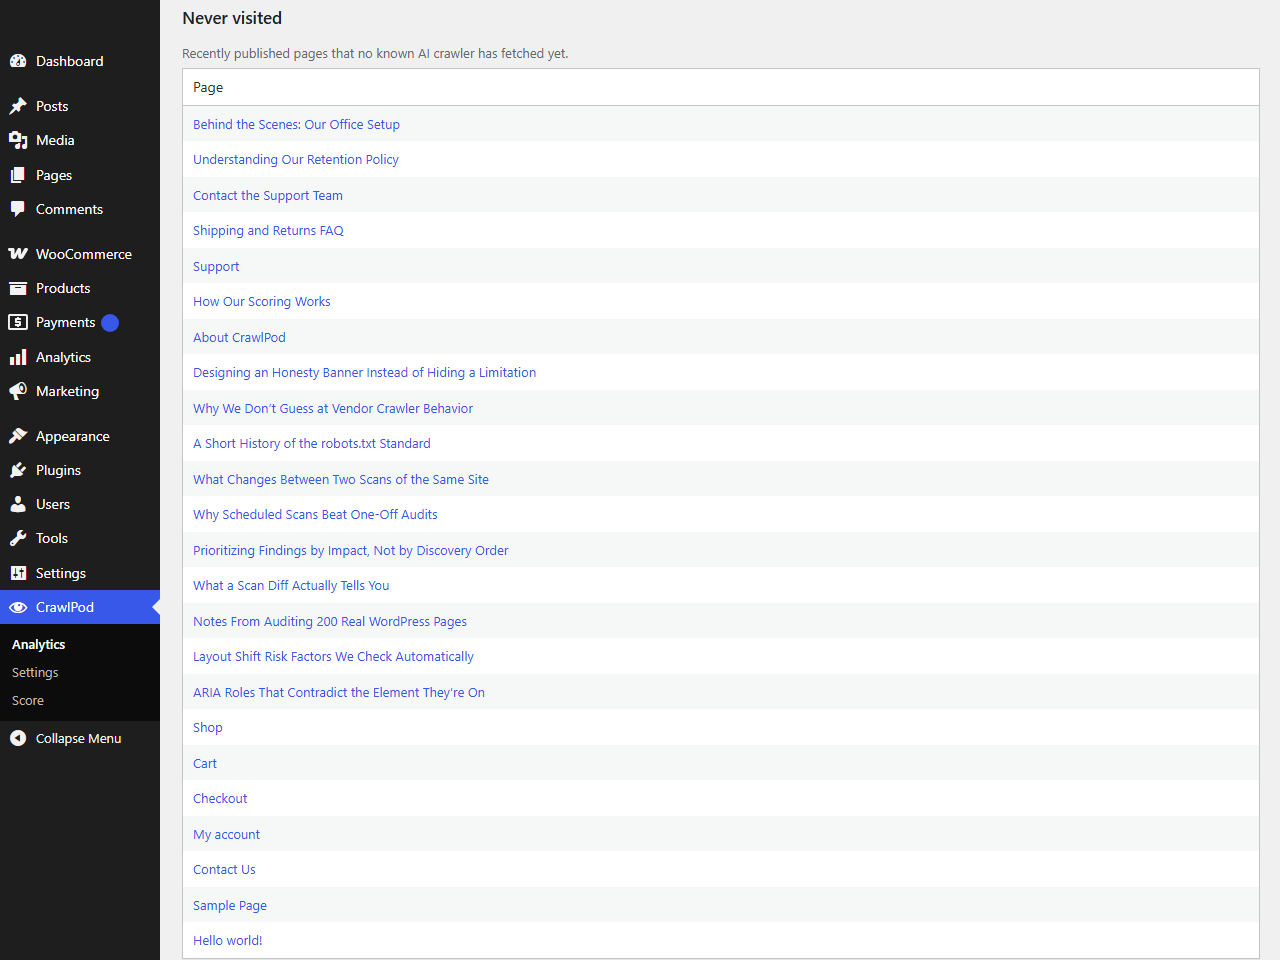The height and width of the screenshot is (960, 1280).
Task: Open 'Layout Shift Risk Factors' link
Action: pos(333,656)
